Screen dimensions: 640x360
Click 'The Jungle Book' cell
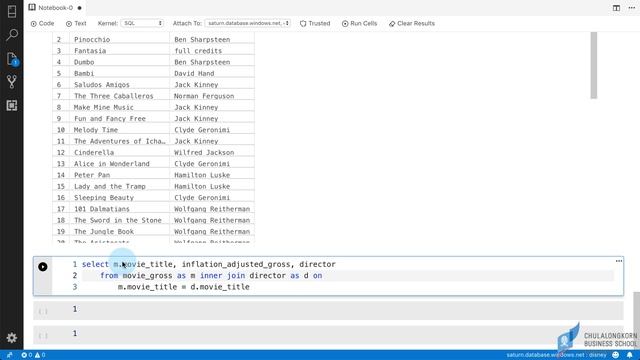[104, 231]
